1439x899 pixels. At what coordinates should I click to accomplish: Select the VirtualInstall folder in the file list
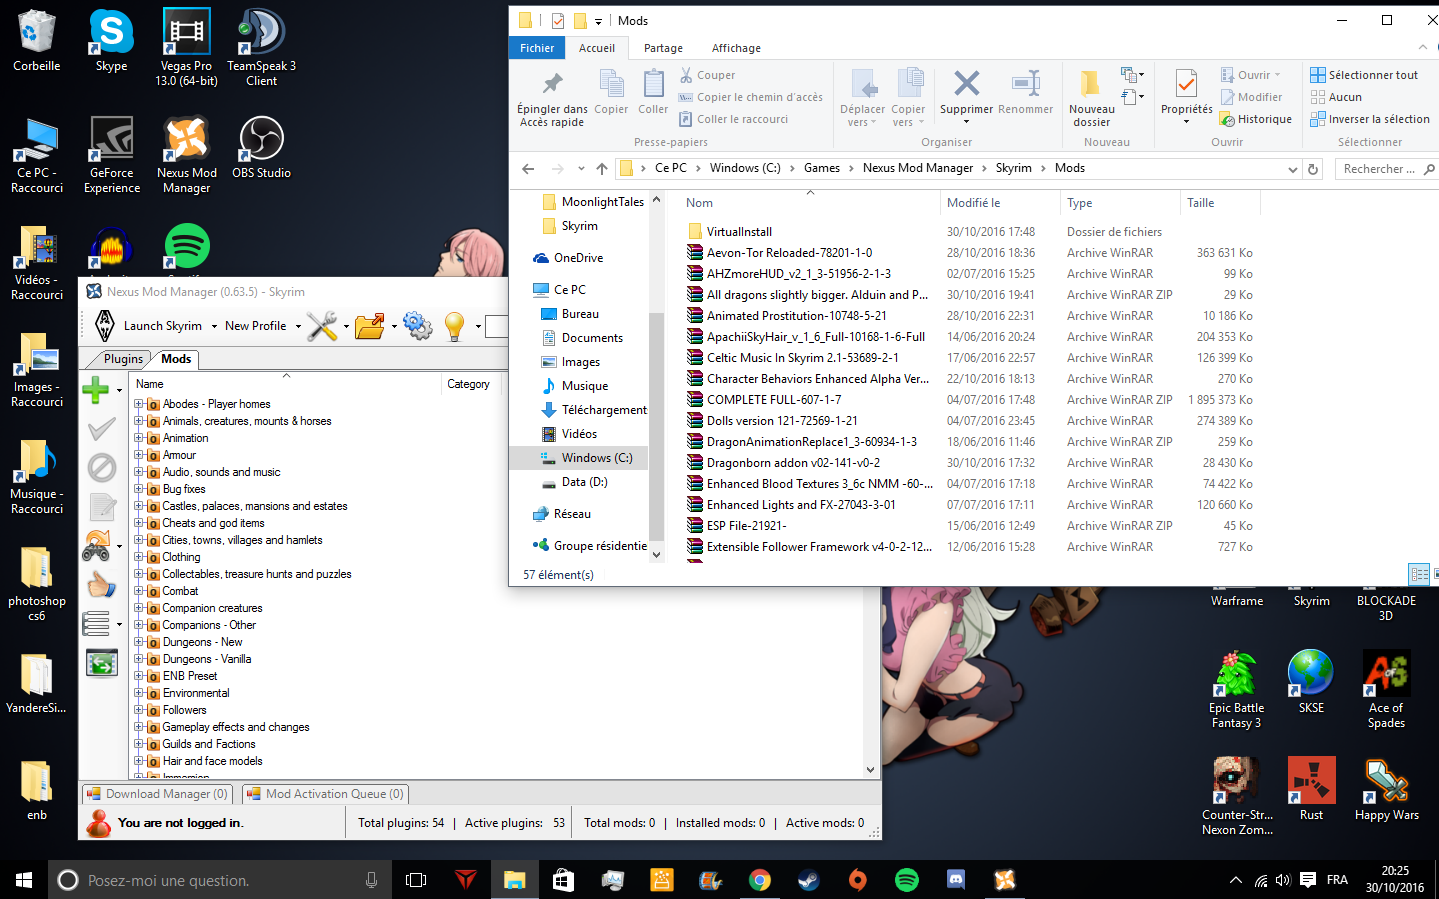coord(739,232)
